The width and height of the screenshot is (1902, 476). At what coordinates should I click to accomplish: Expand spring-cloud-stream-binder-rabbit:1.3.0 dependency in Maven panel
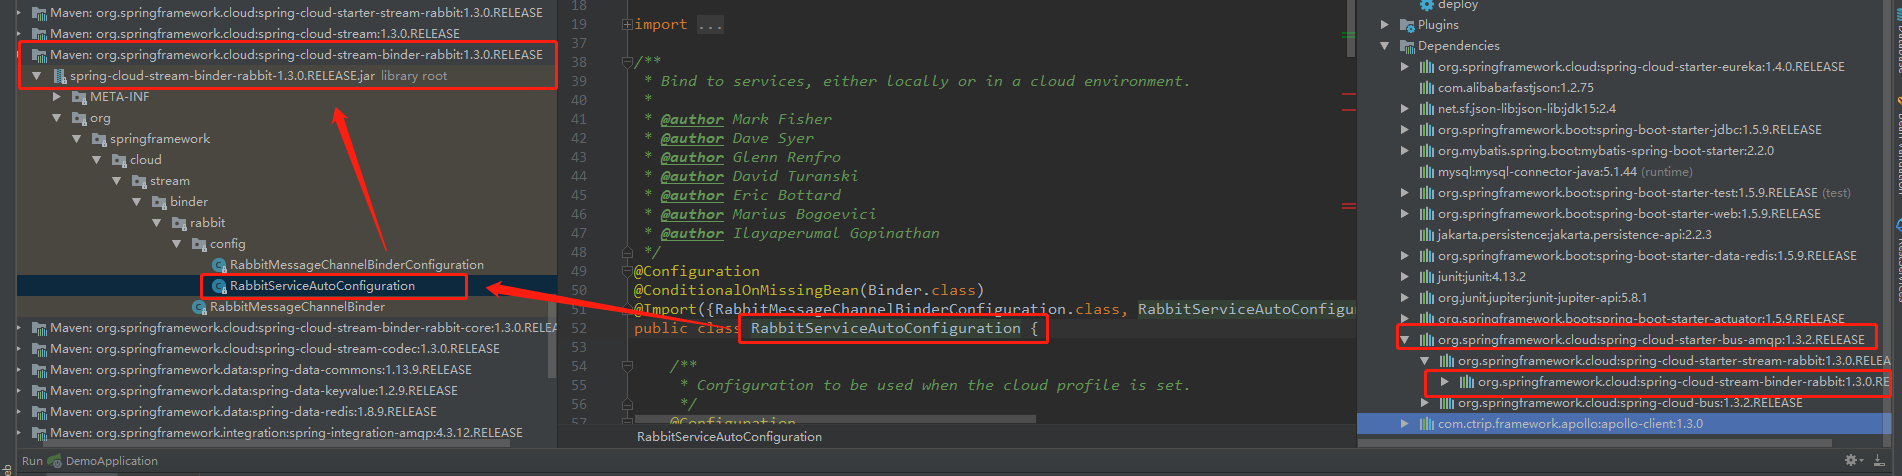1445,382
